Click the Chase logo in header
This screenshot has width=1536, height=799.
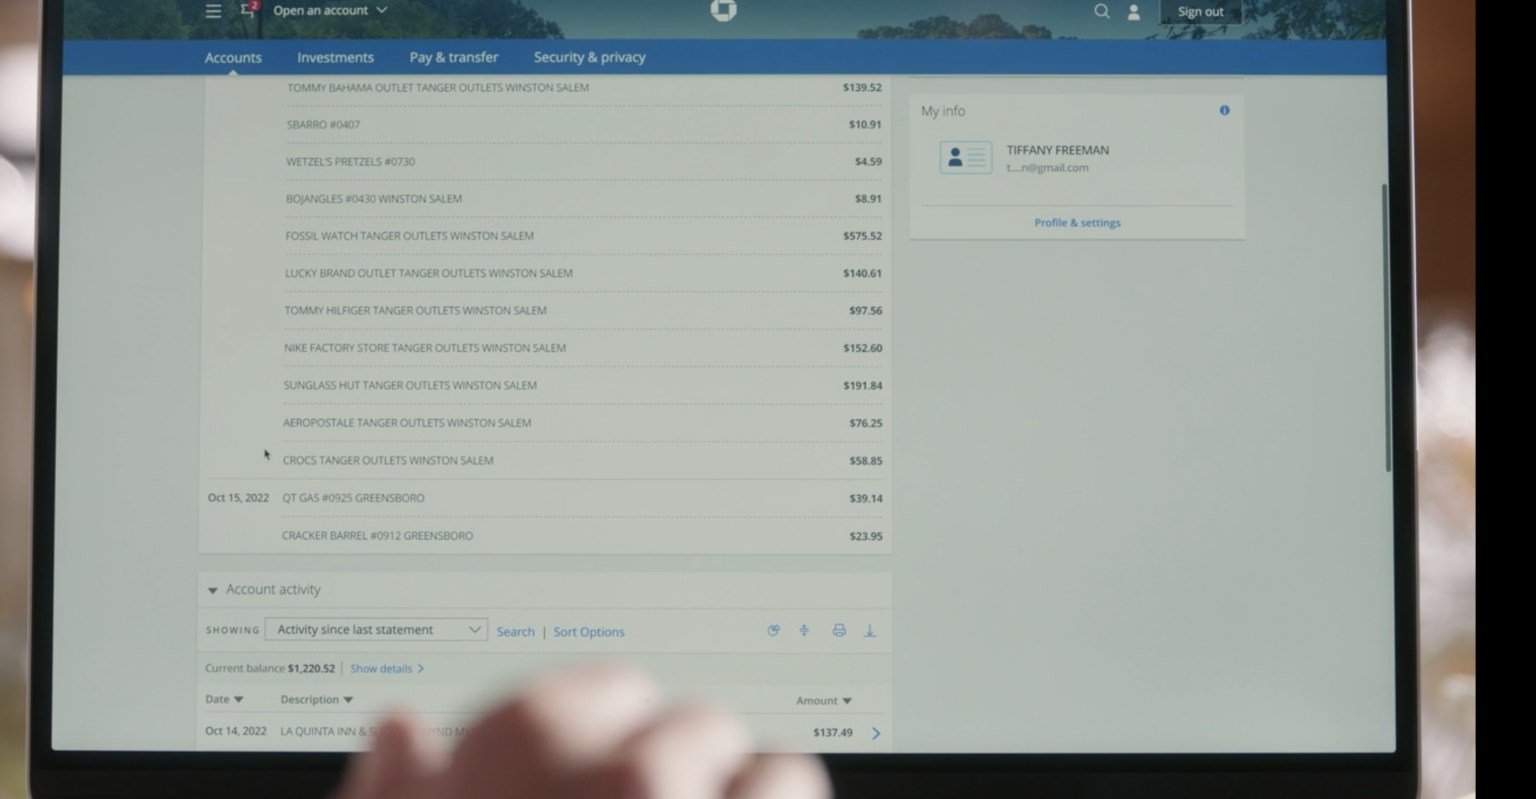[x=723, y=10]
